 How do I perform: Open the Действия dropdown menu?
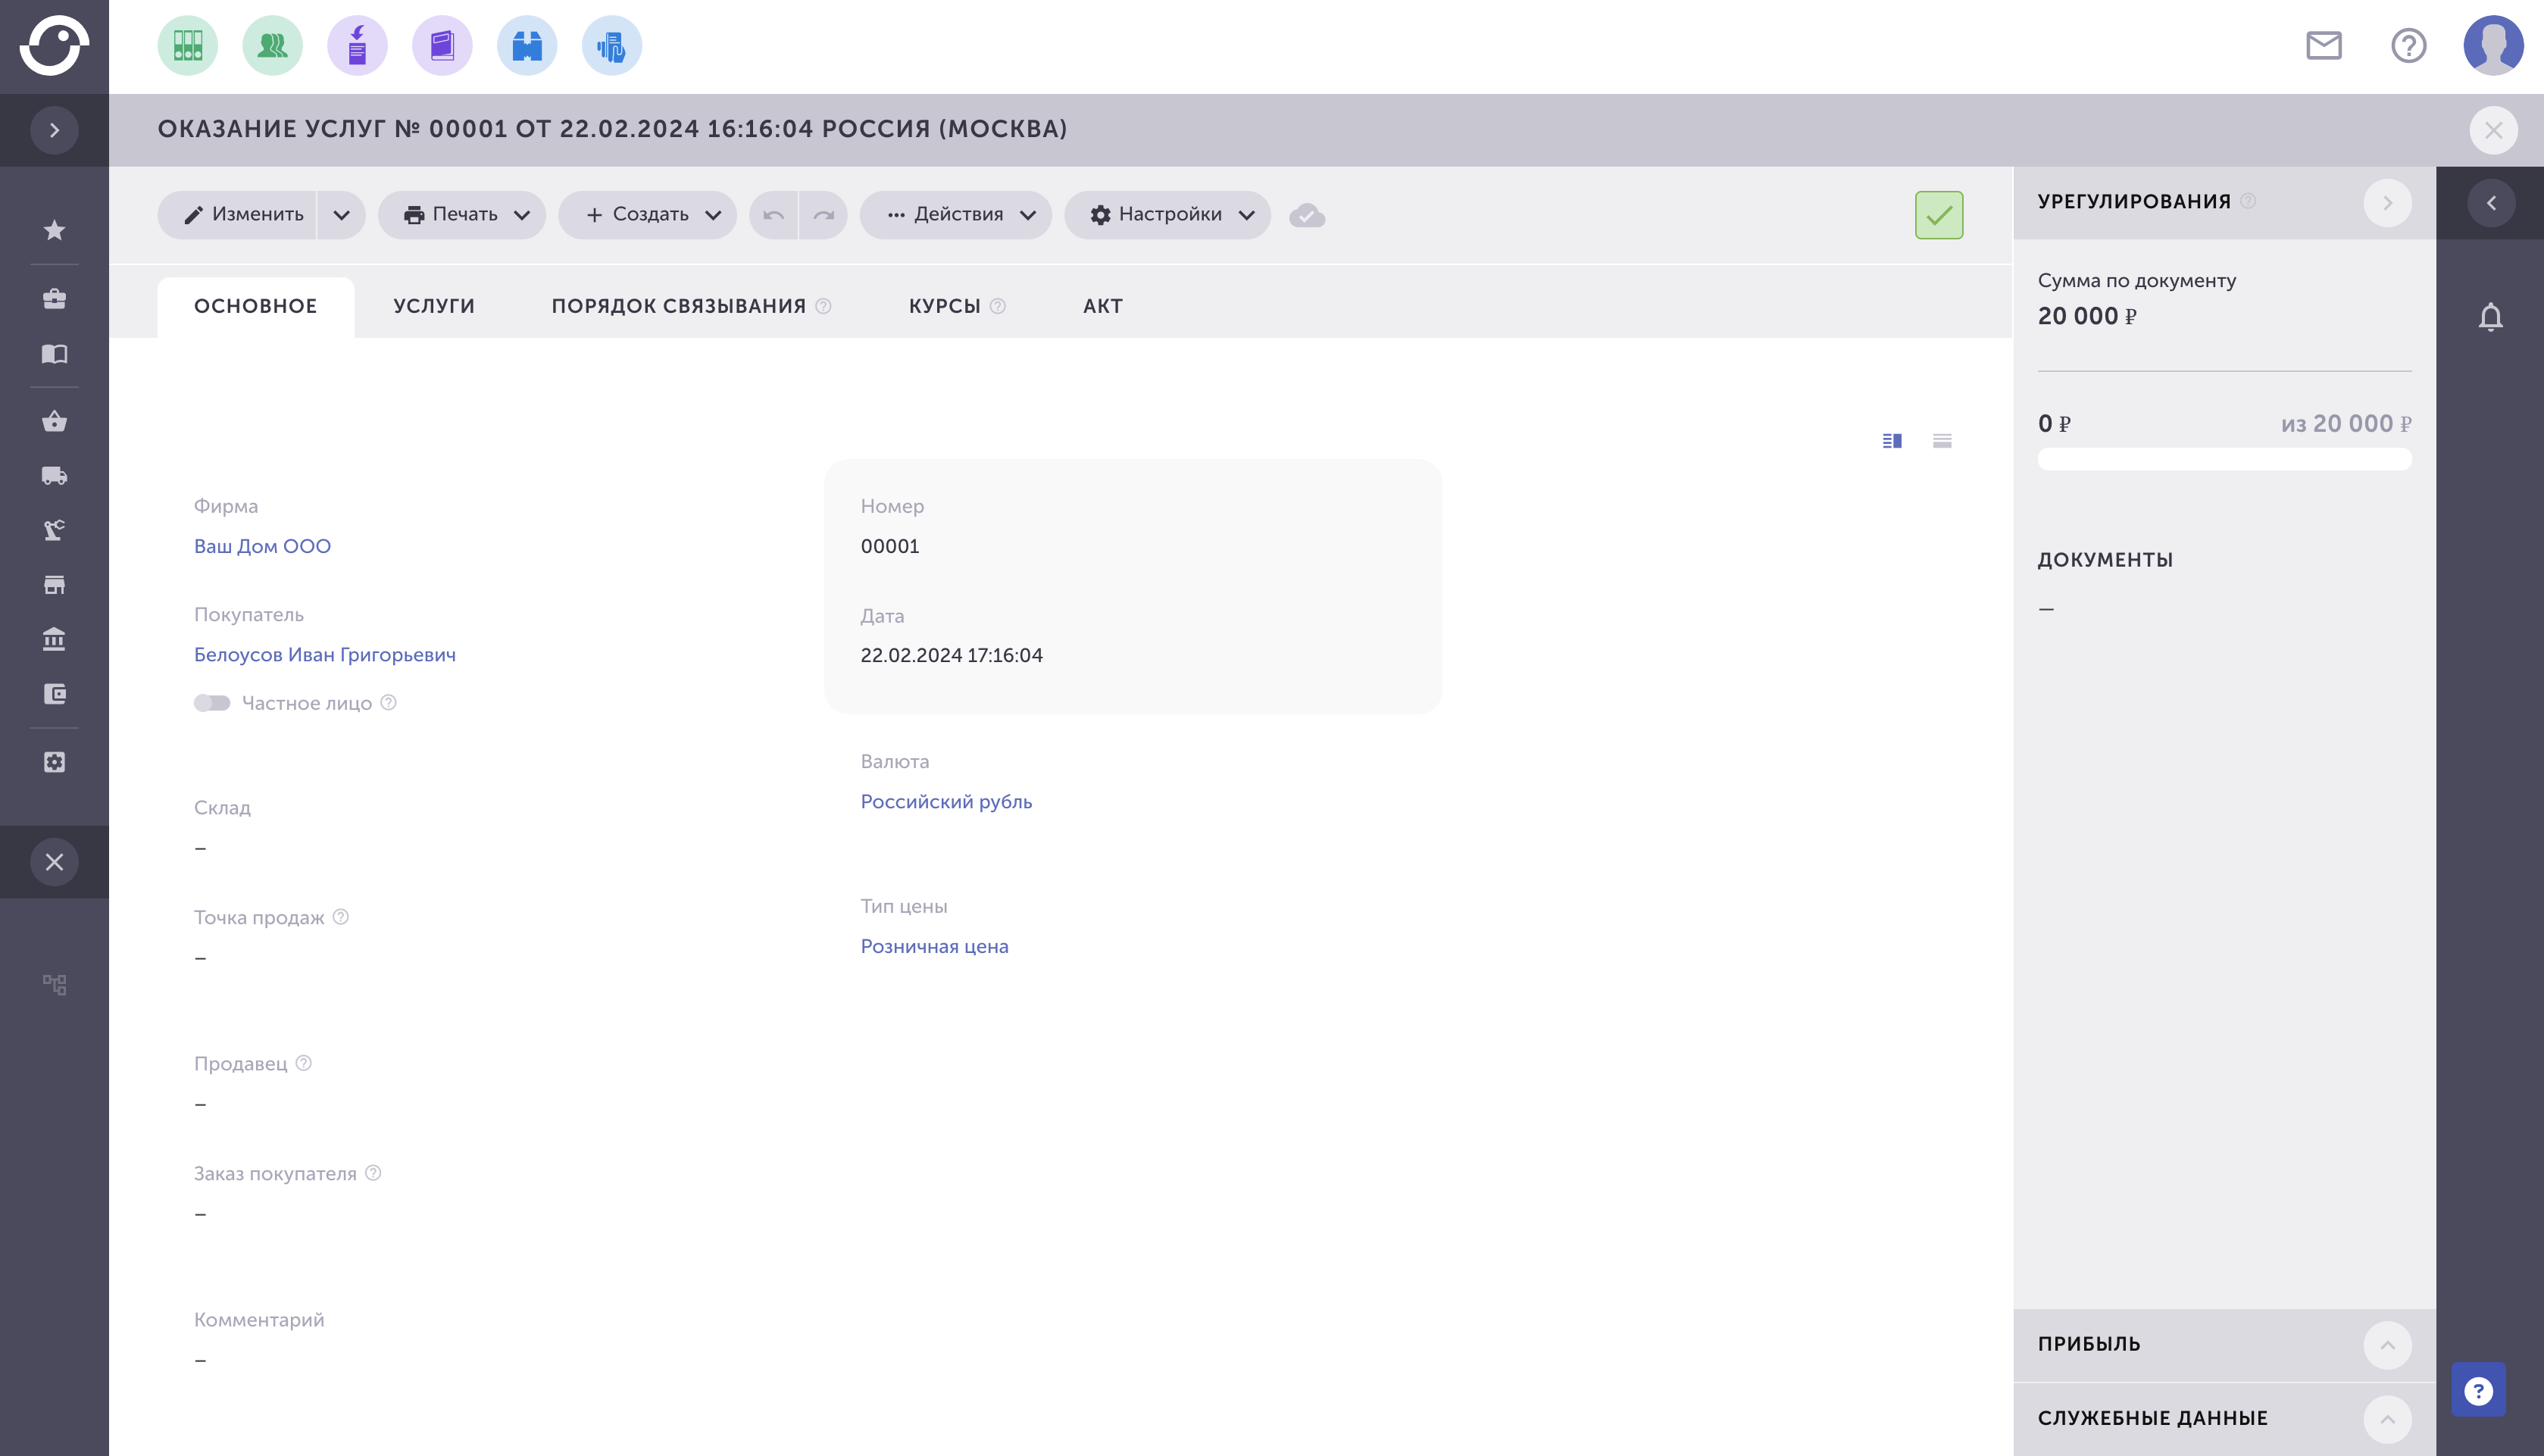tap(956, 215)
